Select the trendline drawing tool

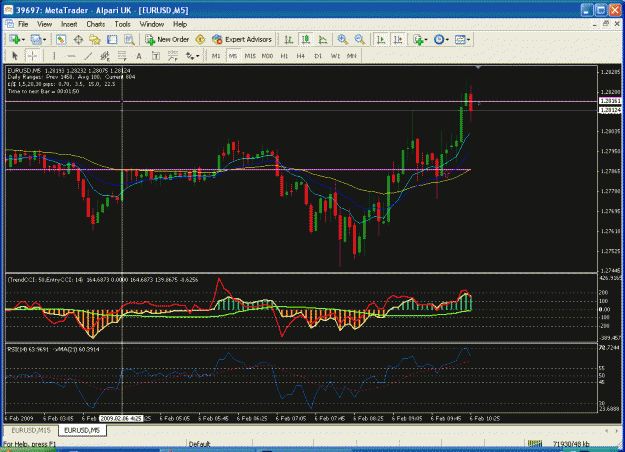click(x=88, y=56)
